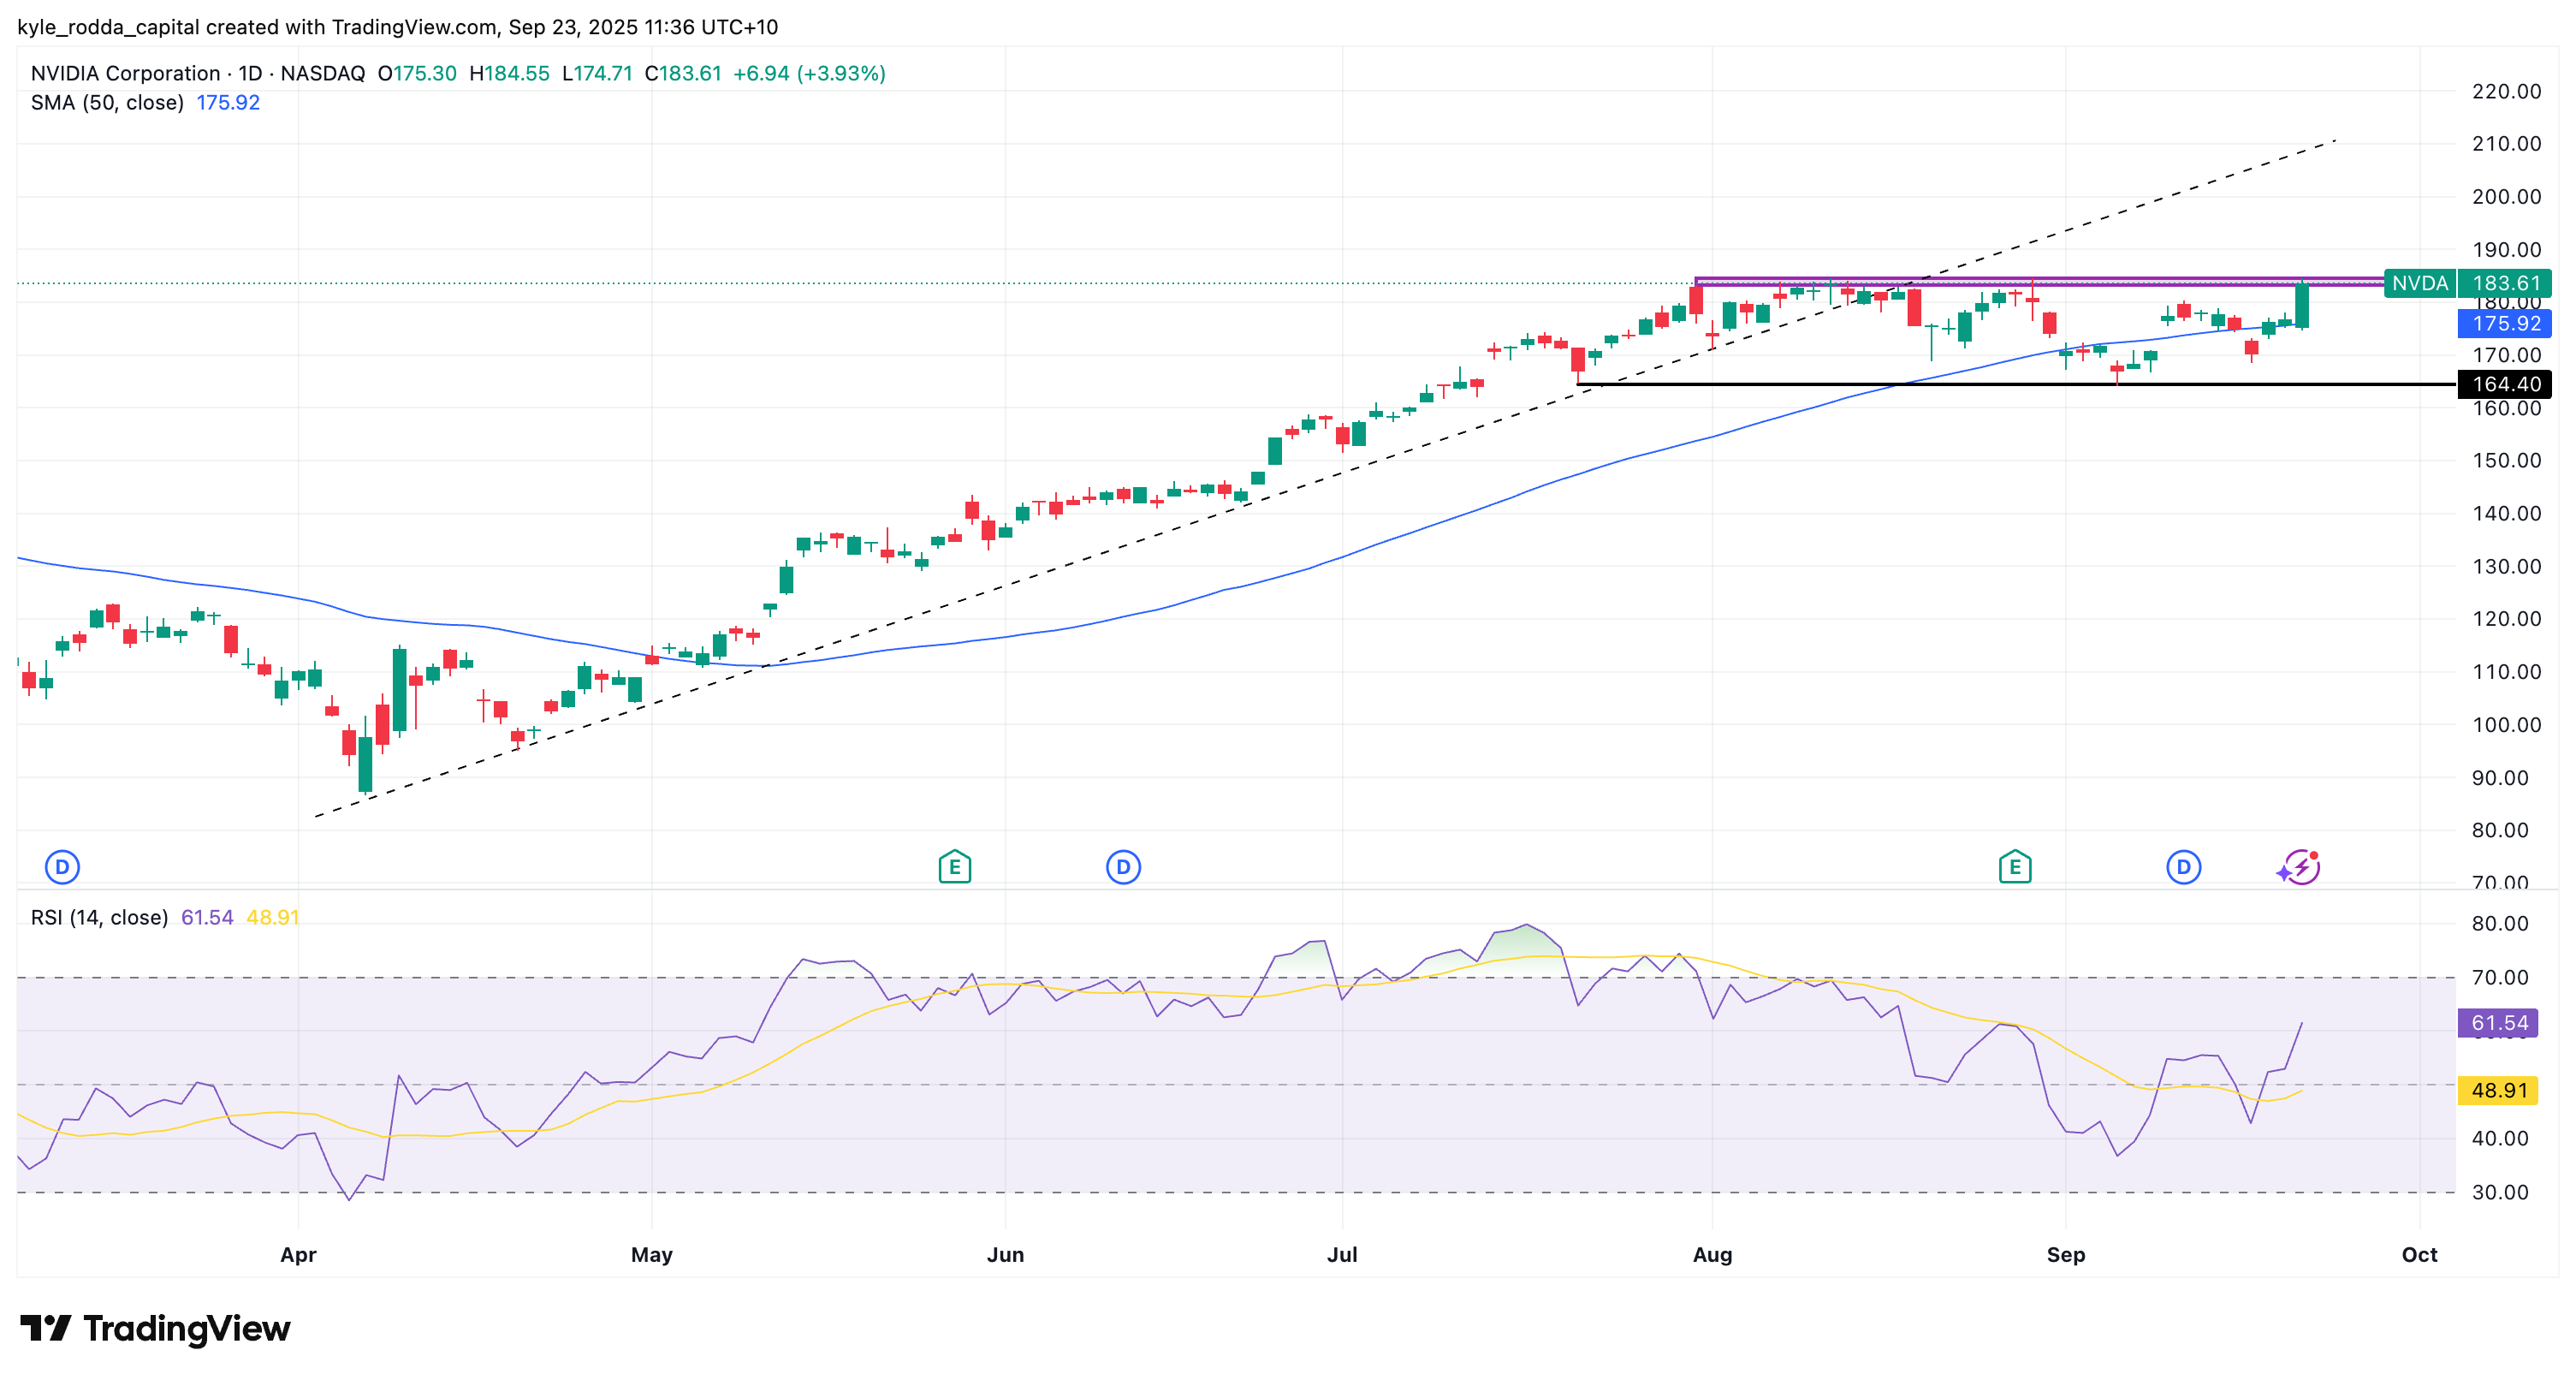Click the Jul label on time axis
The image size is (2576, 1380).
pos(1342,1254)
